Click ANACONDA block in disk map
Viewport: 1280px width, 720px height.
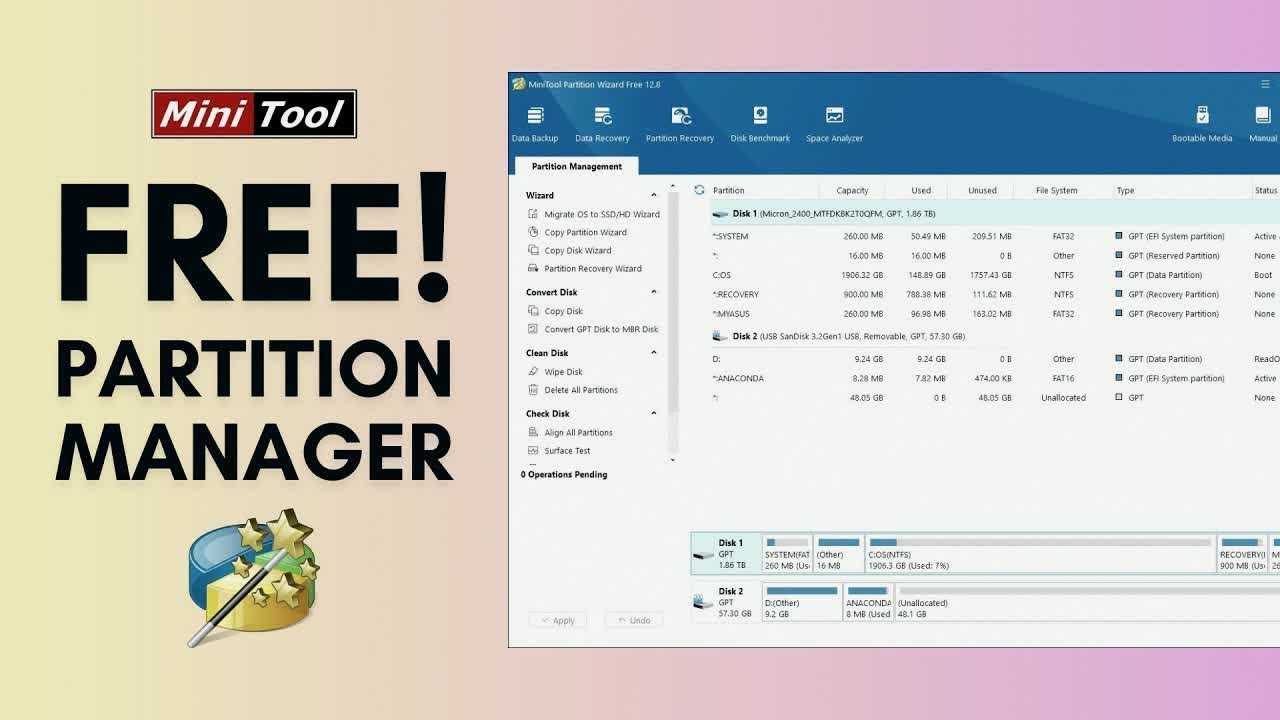868,602
